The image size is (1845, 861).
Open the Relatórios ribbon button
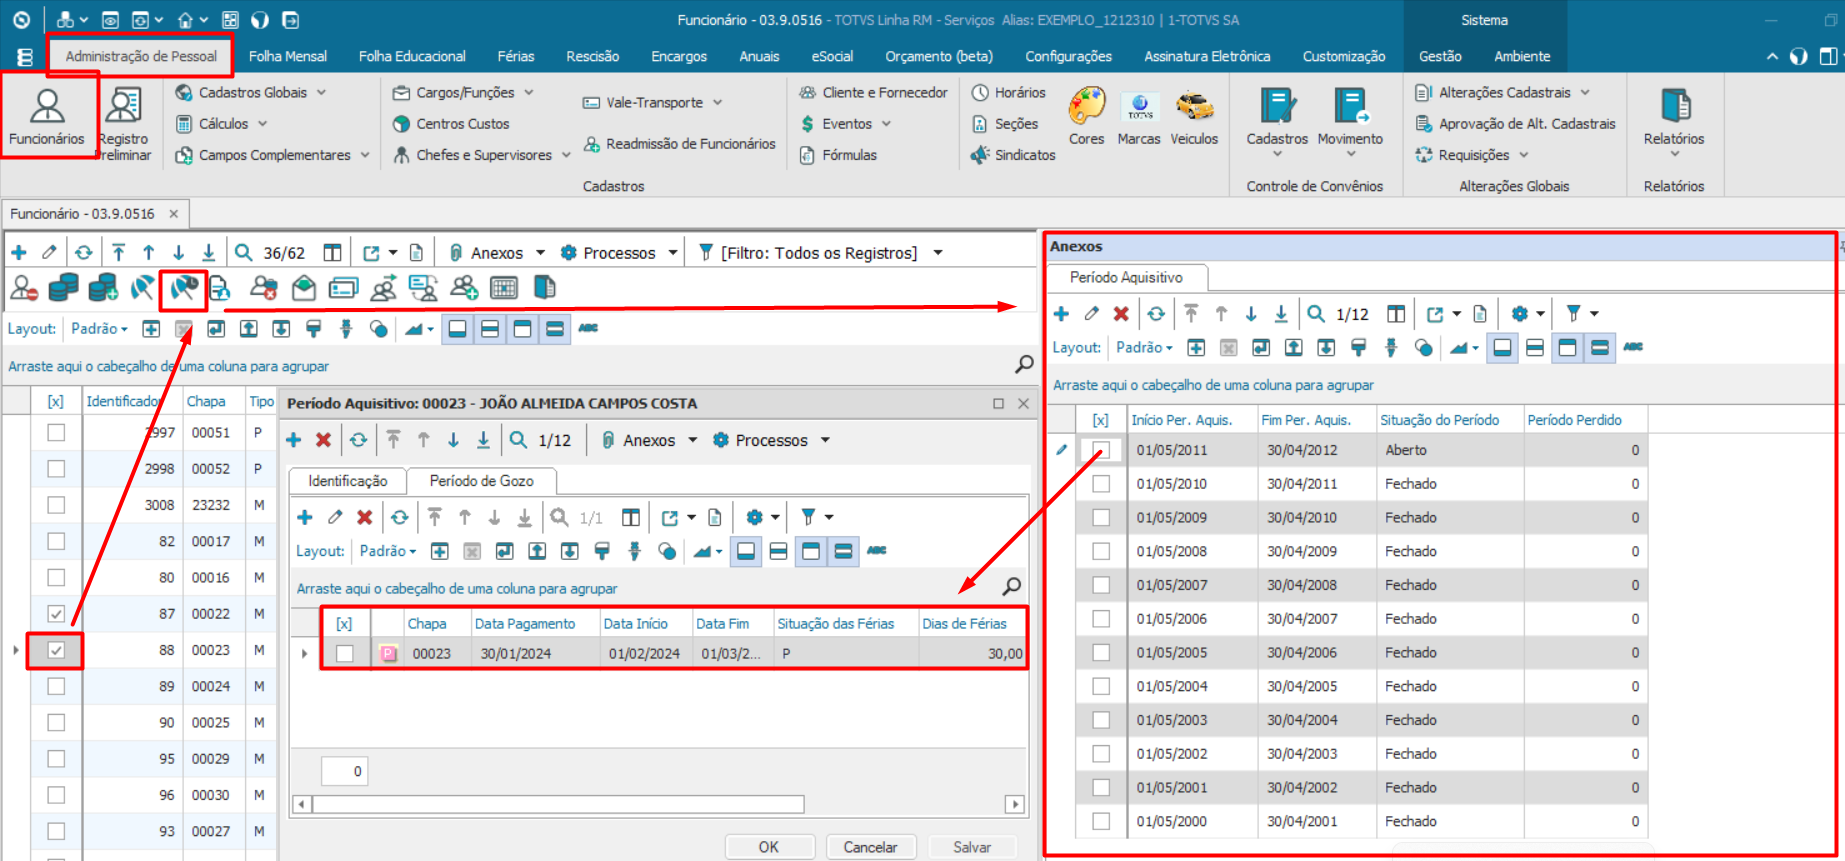click(x=1674, y=120)
